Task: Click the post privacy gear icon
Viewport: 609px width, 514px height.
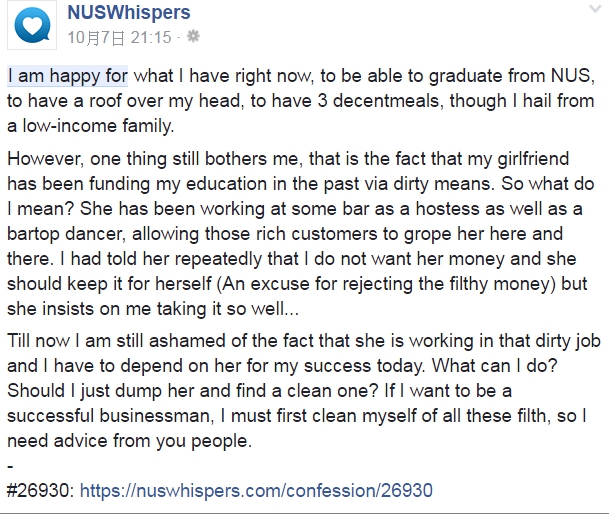Action: [193, 36]
